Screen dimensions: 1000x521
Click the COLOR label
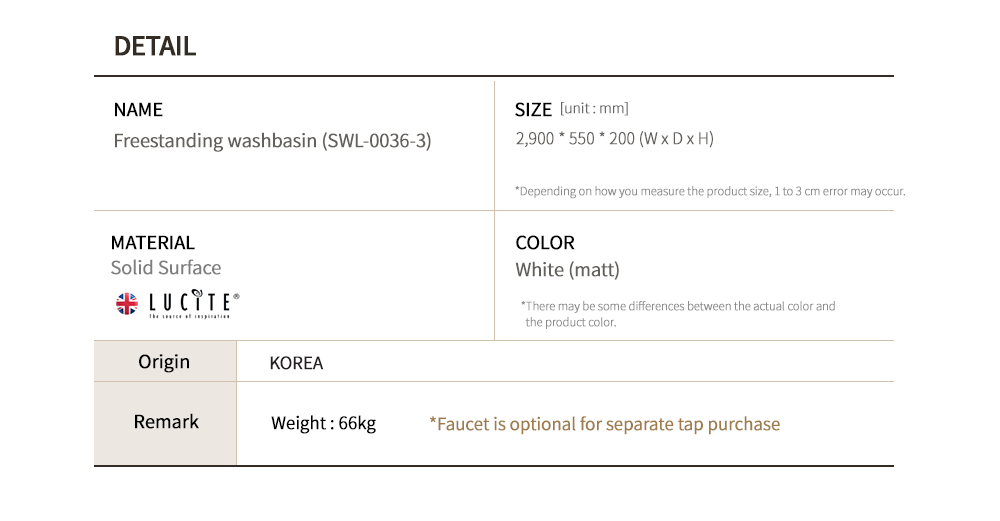[x=545, y=243]
